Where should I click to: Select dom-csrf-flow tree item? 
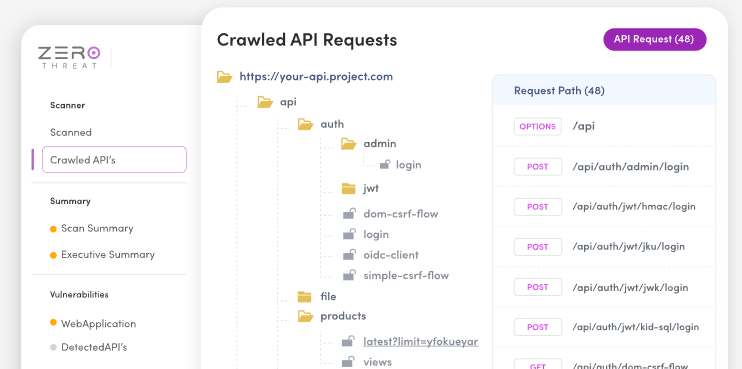[401, 214]
